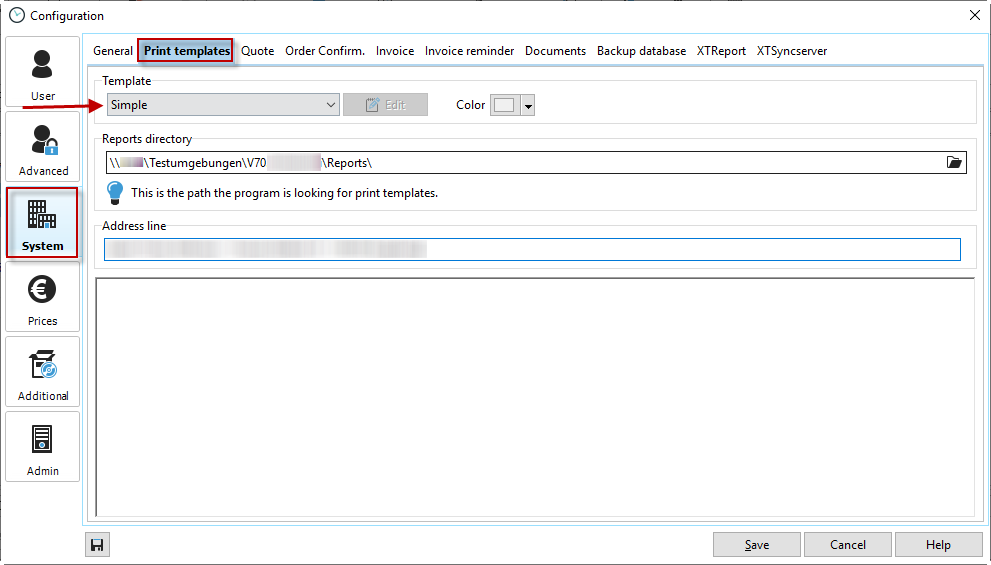Open the User settings section

(43, 72)
